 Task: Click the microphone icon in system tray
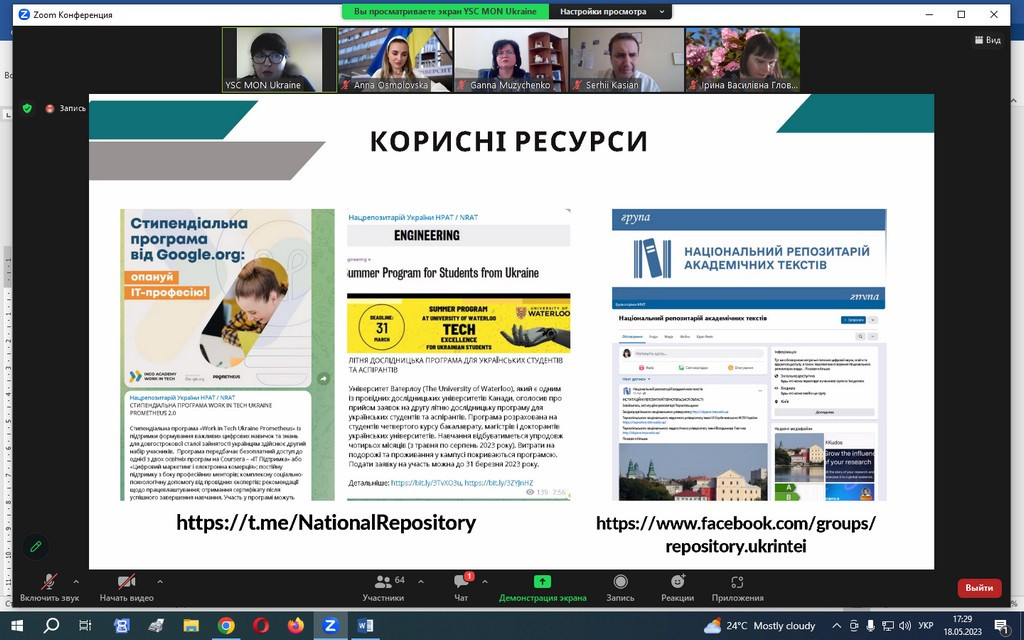tap(871, 626)
